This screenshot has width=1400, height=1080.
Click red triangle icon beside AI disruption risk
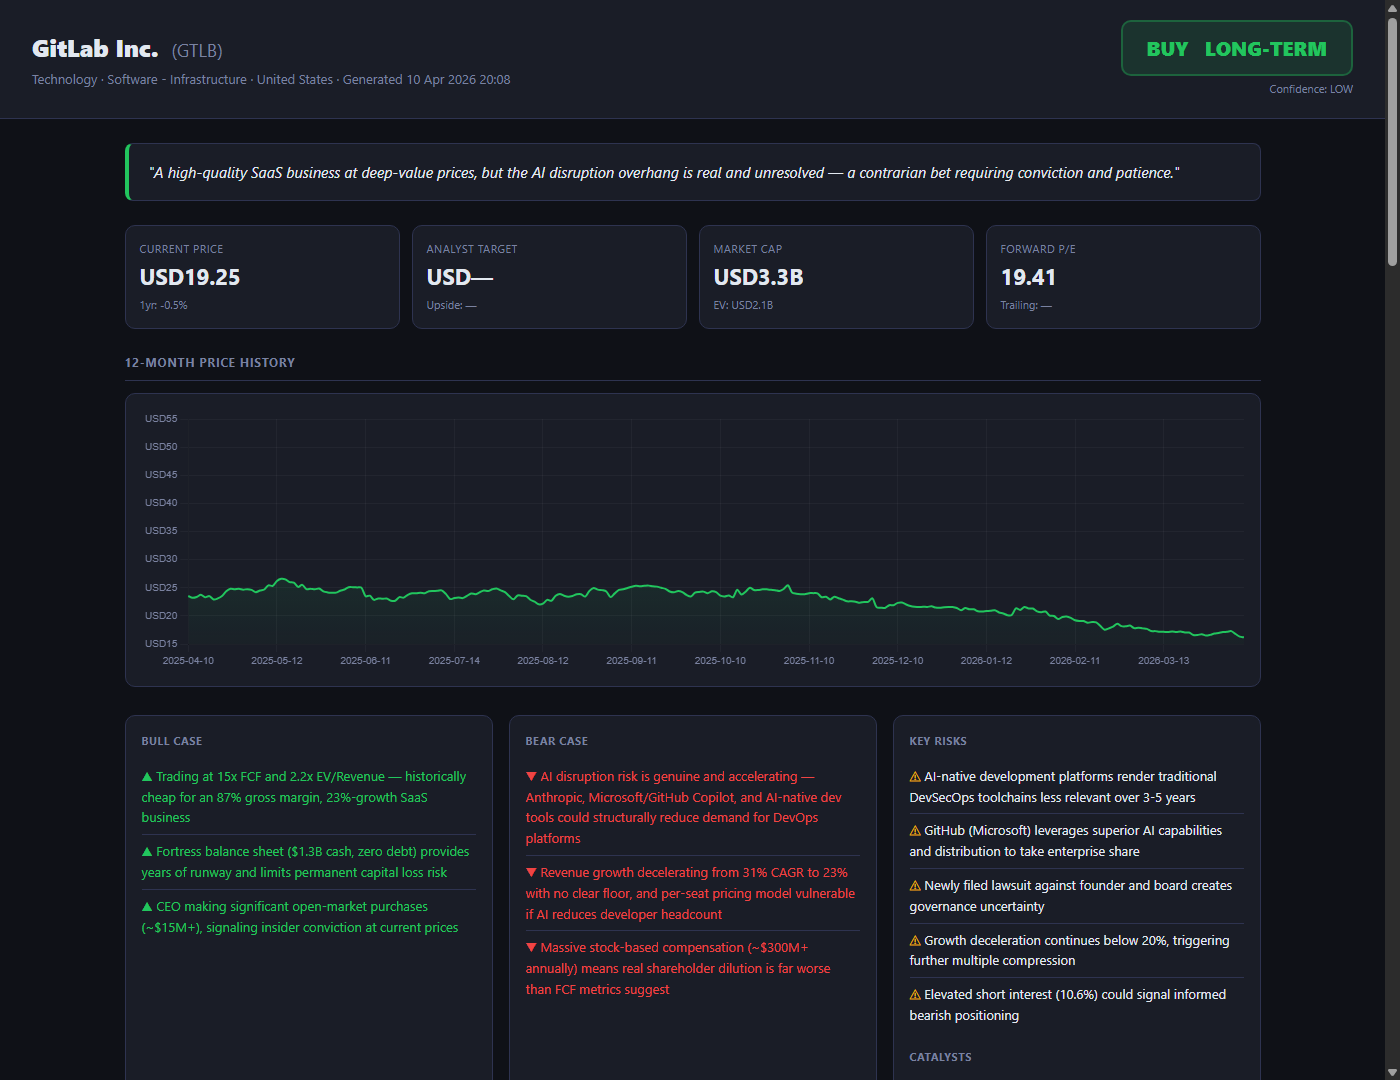coord(531,777)
